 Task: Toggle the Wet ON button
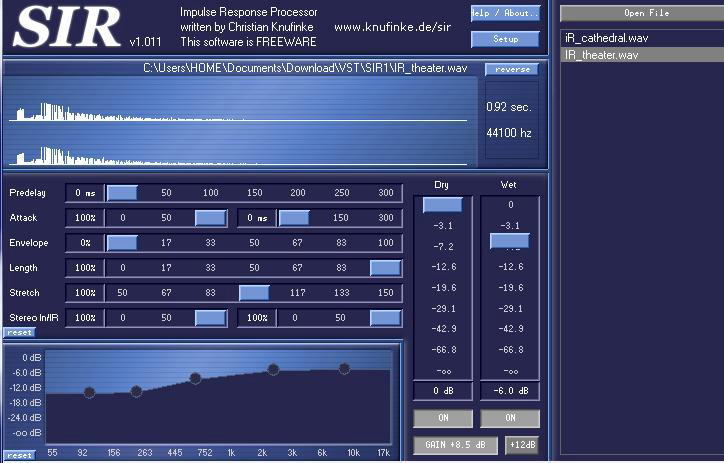pyautogui.click(x=510, y=418)
